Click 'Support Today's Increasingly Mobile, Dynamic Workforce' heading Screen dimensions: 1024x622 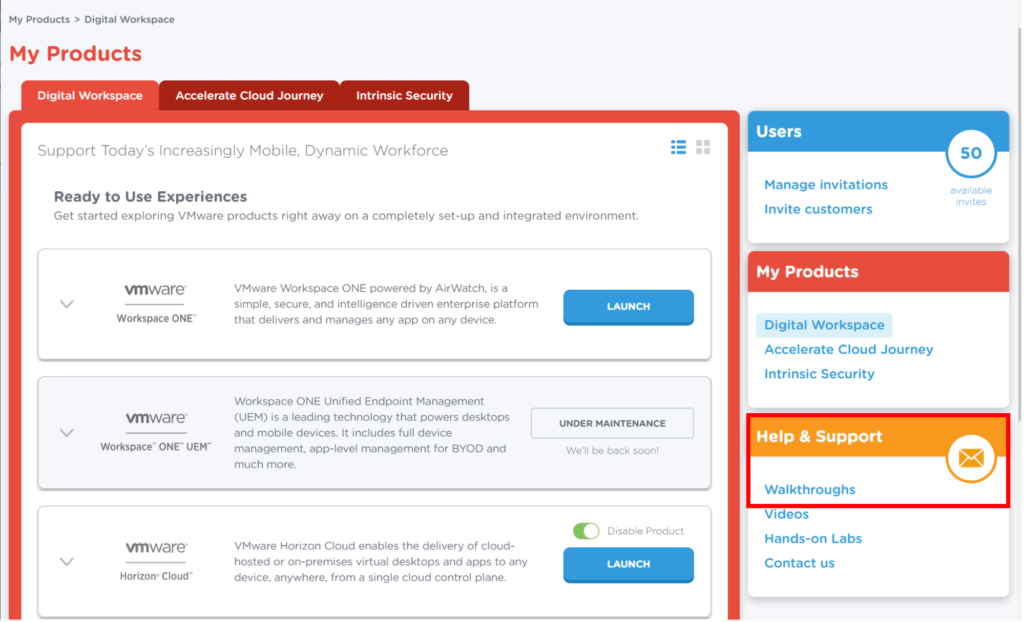(242, 151)
